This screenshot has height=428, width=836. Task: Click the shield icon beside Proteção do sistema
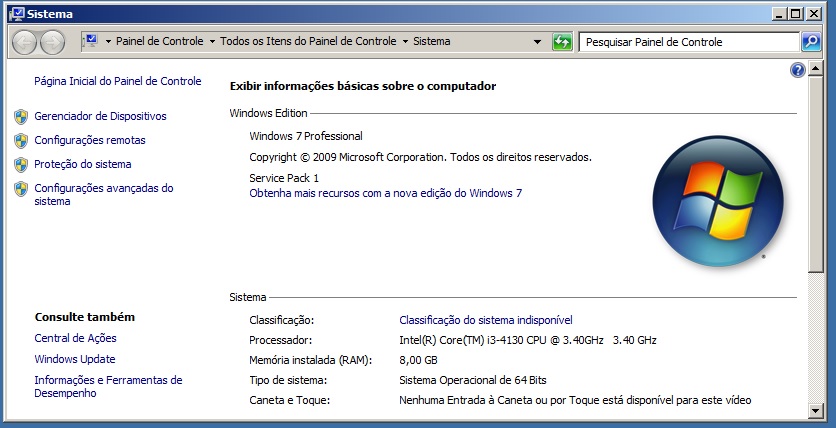click(x=21, y=164)
